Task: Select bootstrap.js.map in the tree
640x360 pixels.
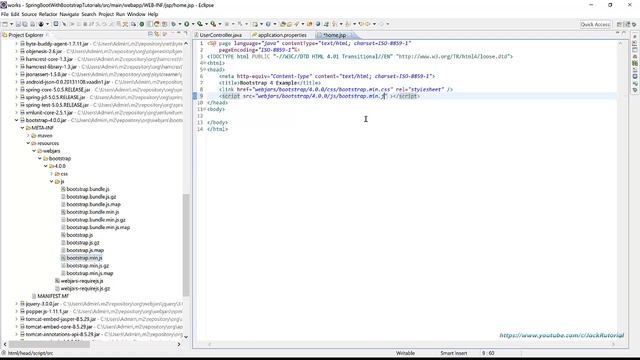Action: (x=85, y=250)
